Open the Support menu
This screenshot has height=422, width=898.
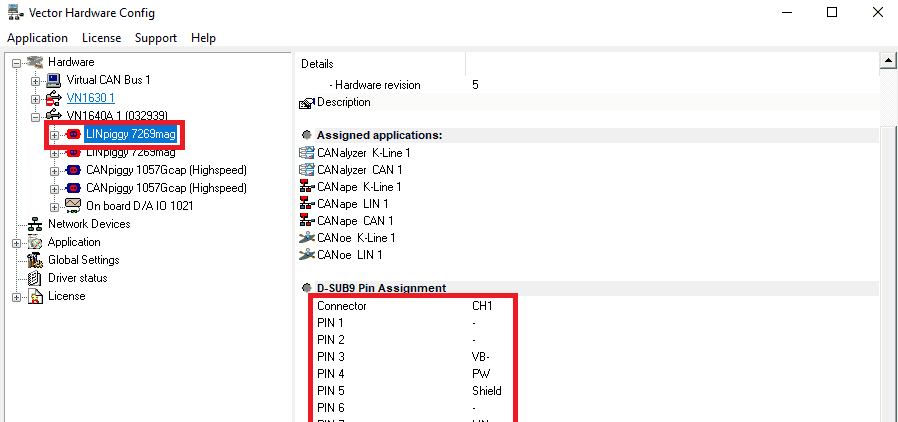(x=155, y=38)
